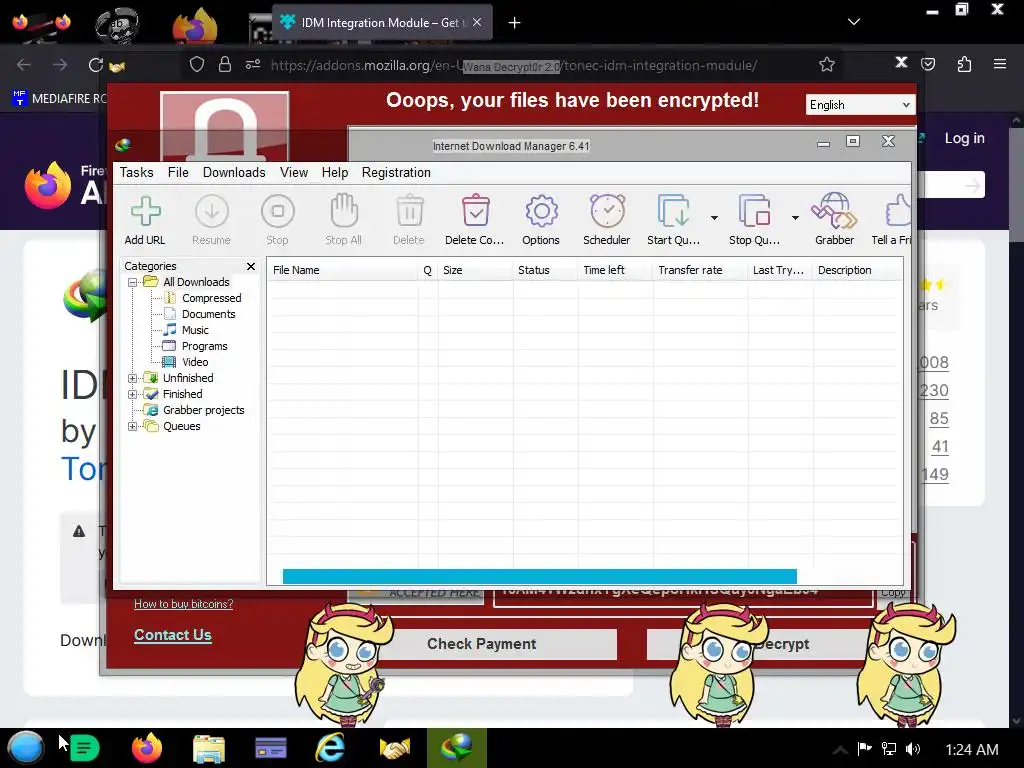The width and height of the screenshot is (1024, 768).
Task: Bookmark page with star icon
Action: coord(827,65)
